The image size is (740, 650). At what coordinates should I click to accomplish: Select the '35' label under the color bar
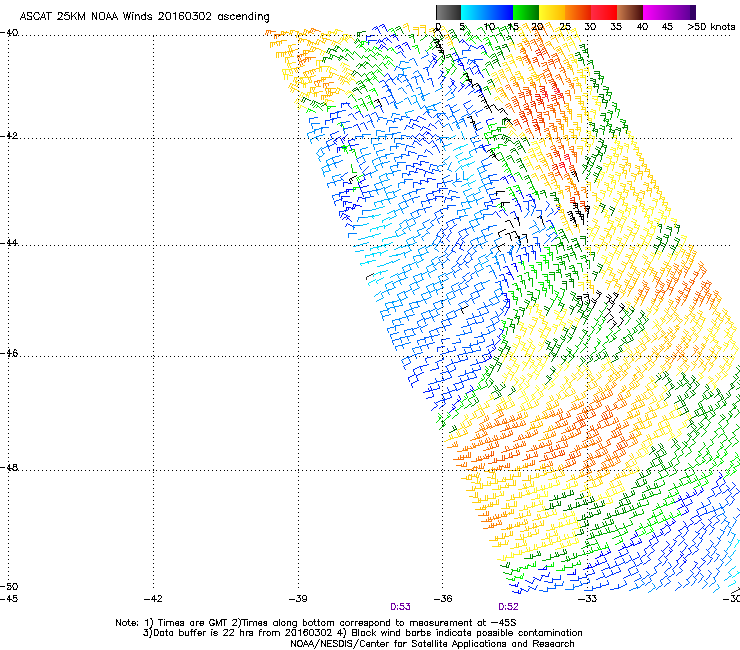pos(616,27)
